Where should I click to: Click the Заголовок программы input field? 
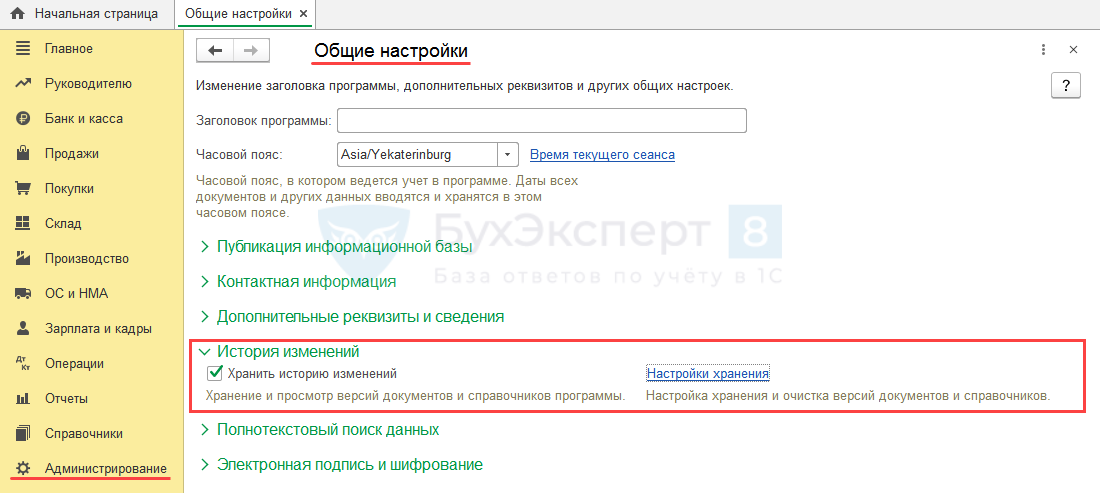pyautogui.click(x=542, y=121)
